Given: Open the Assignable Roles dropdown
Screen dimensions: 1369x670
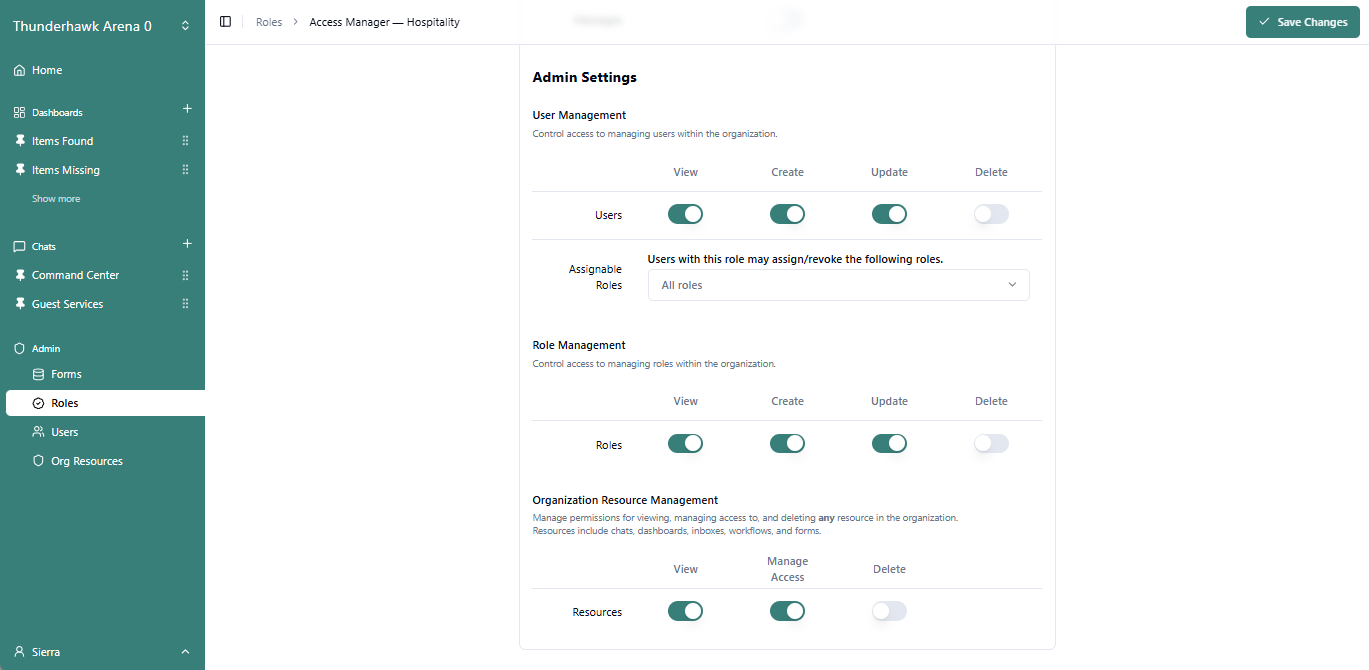Looking at the screenshot, I should point(838,285).
